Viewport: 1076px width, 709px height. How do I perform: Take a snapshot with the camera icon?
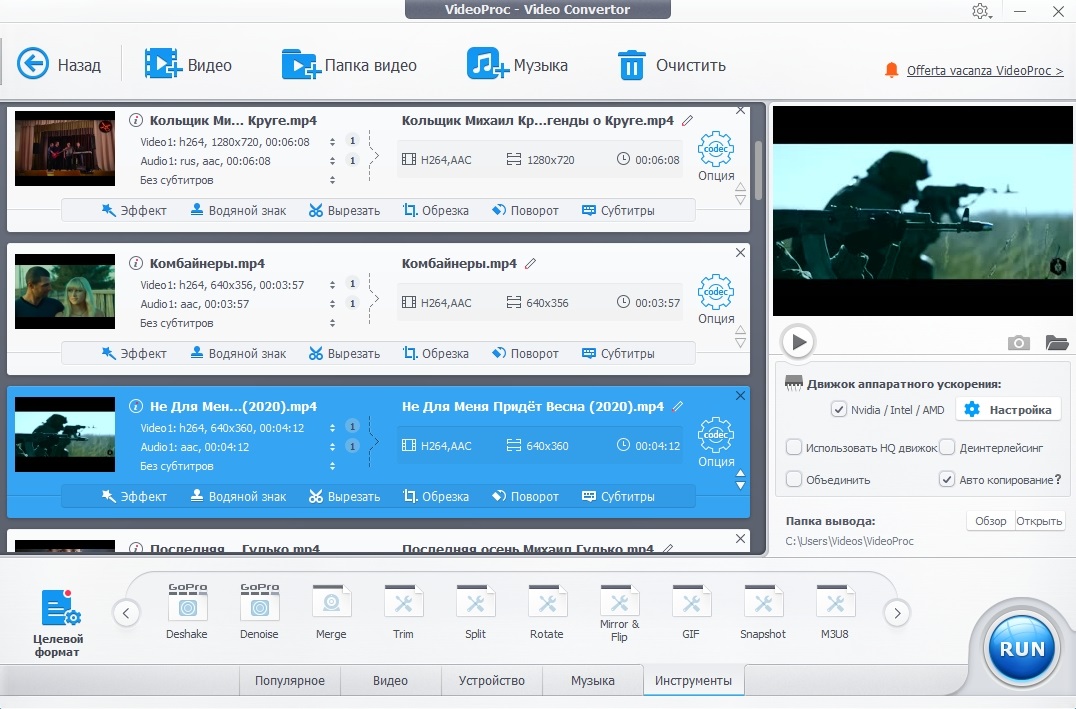coord(1018,342)
